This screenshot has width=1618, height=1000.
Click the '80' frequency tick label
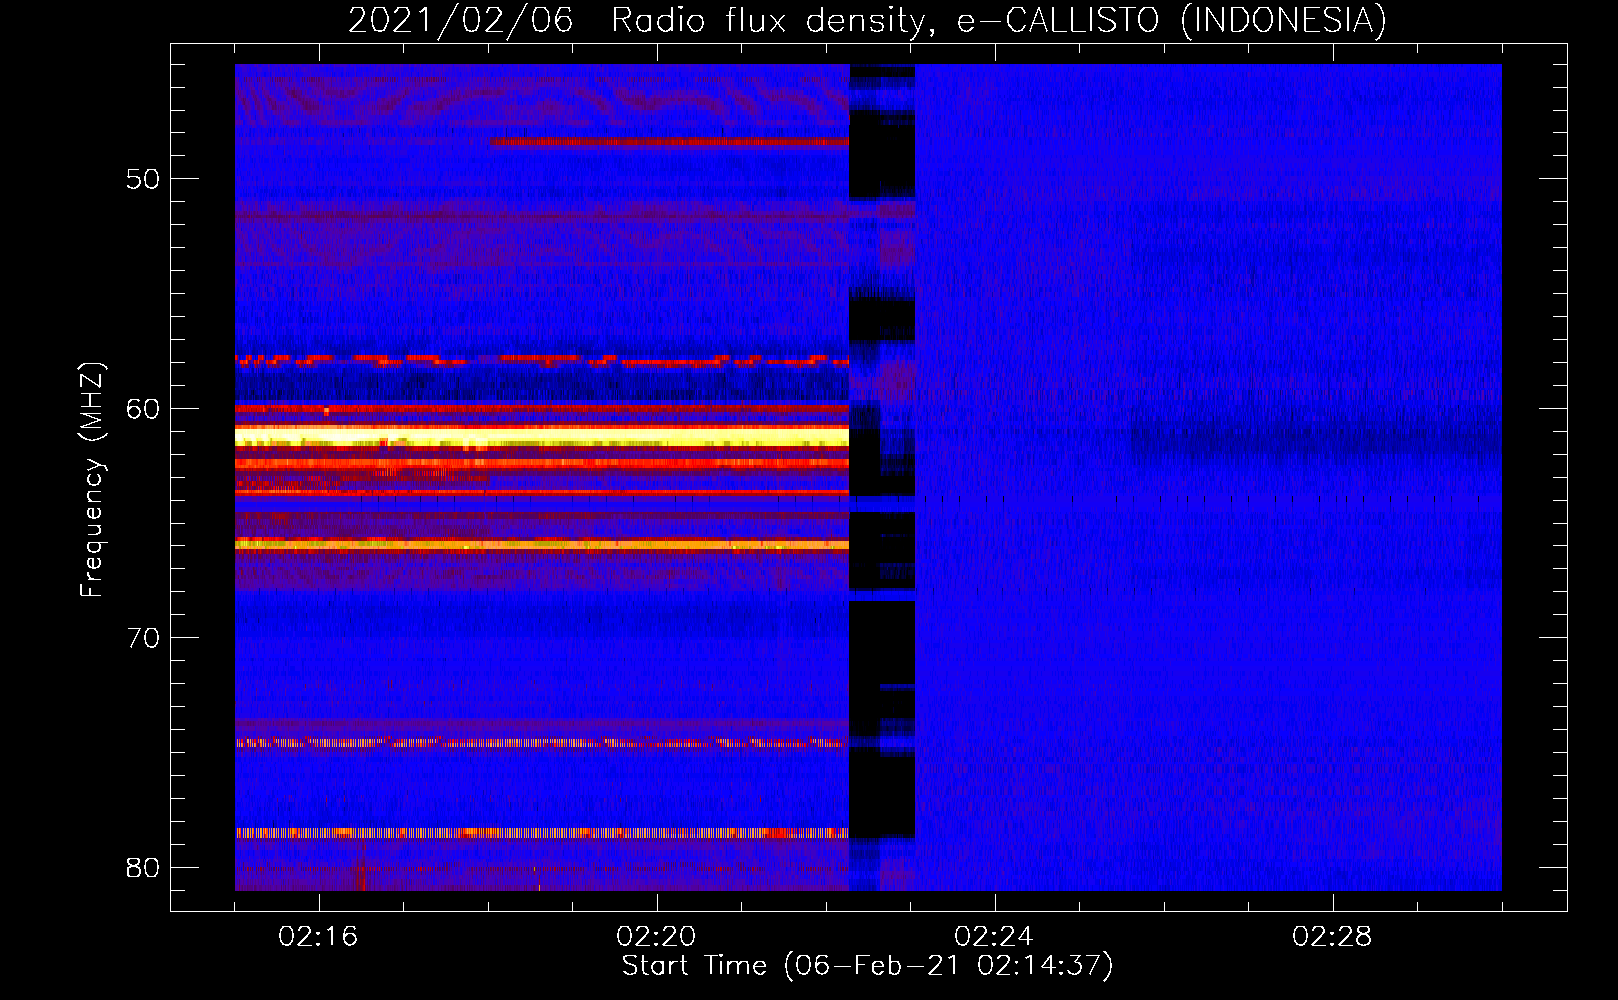(x=144, y=867)
